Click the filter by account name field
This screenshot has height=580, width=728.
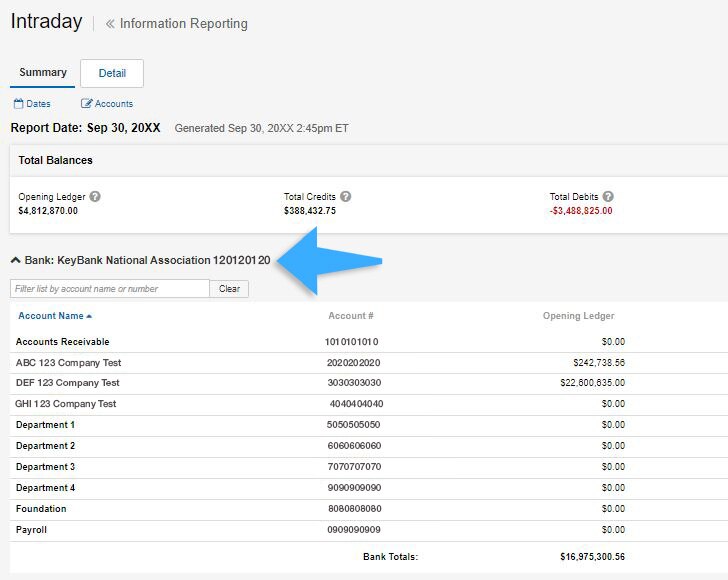click(110, 288)
